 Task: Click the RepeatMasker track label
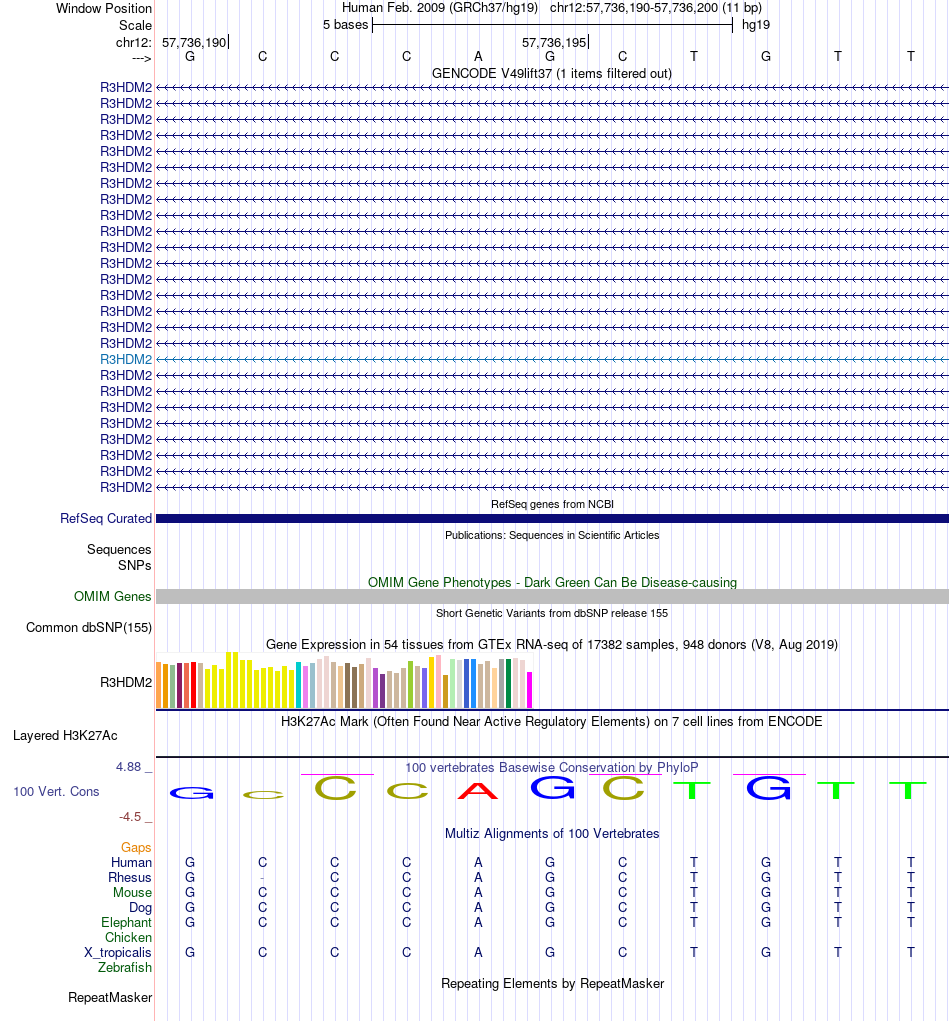click(x=110, y=998)
